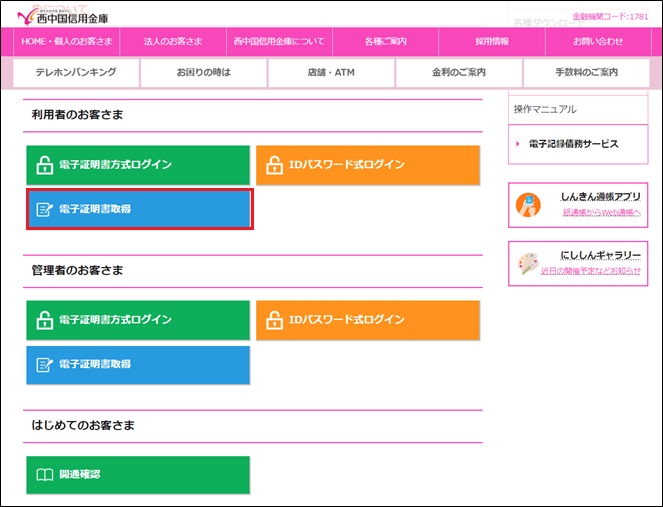
Task: Click lock icon on 利用者 IDパスワード式ログイン
Action: tap(273, 165)
